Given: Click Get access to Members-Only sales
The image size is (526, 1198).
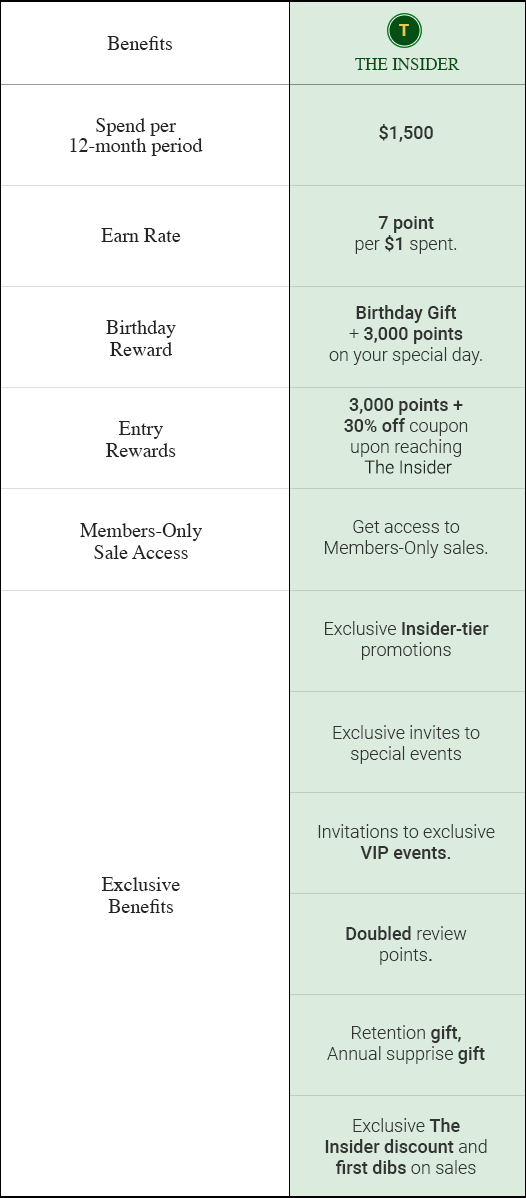Looking at the screenshot, I should coord(406,537).
